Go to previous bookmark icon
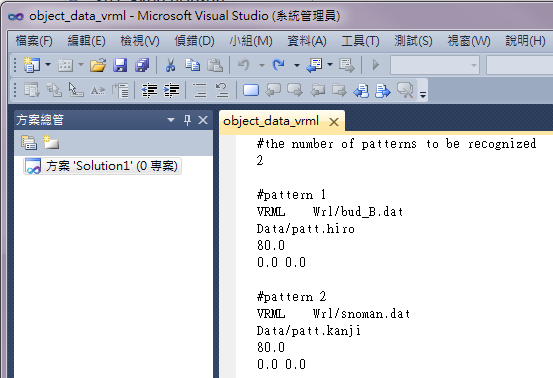Screen dimensions: 553x378 (273, 90)
